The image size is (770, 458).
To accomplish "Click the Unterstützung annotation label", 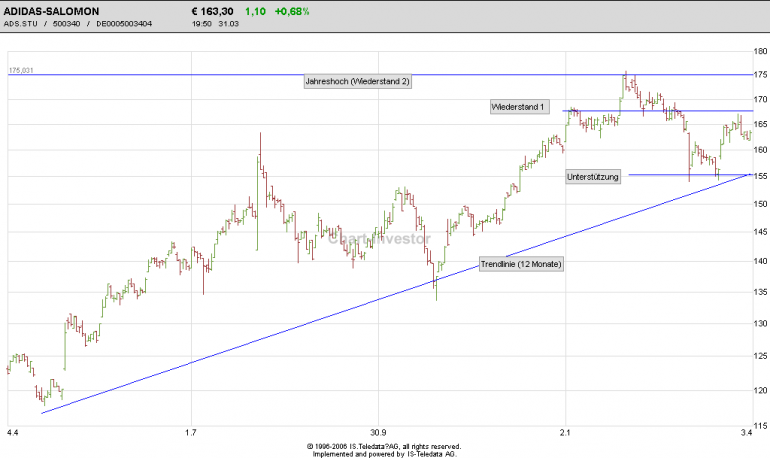I will [x=593, y=177].
